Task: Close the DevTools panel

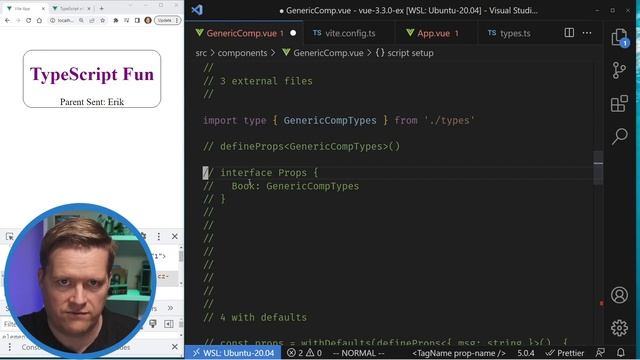Action: point(175,236)
